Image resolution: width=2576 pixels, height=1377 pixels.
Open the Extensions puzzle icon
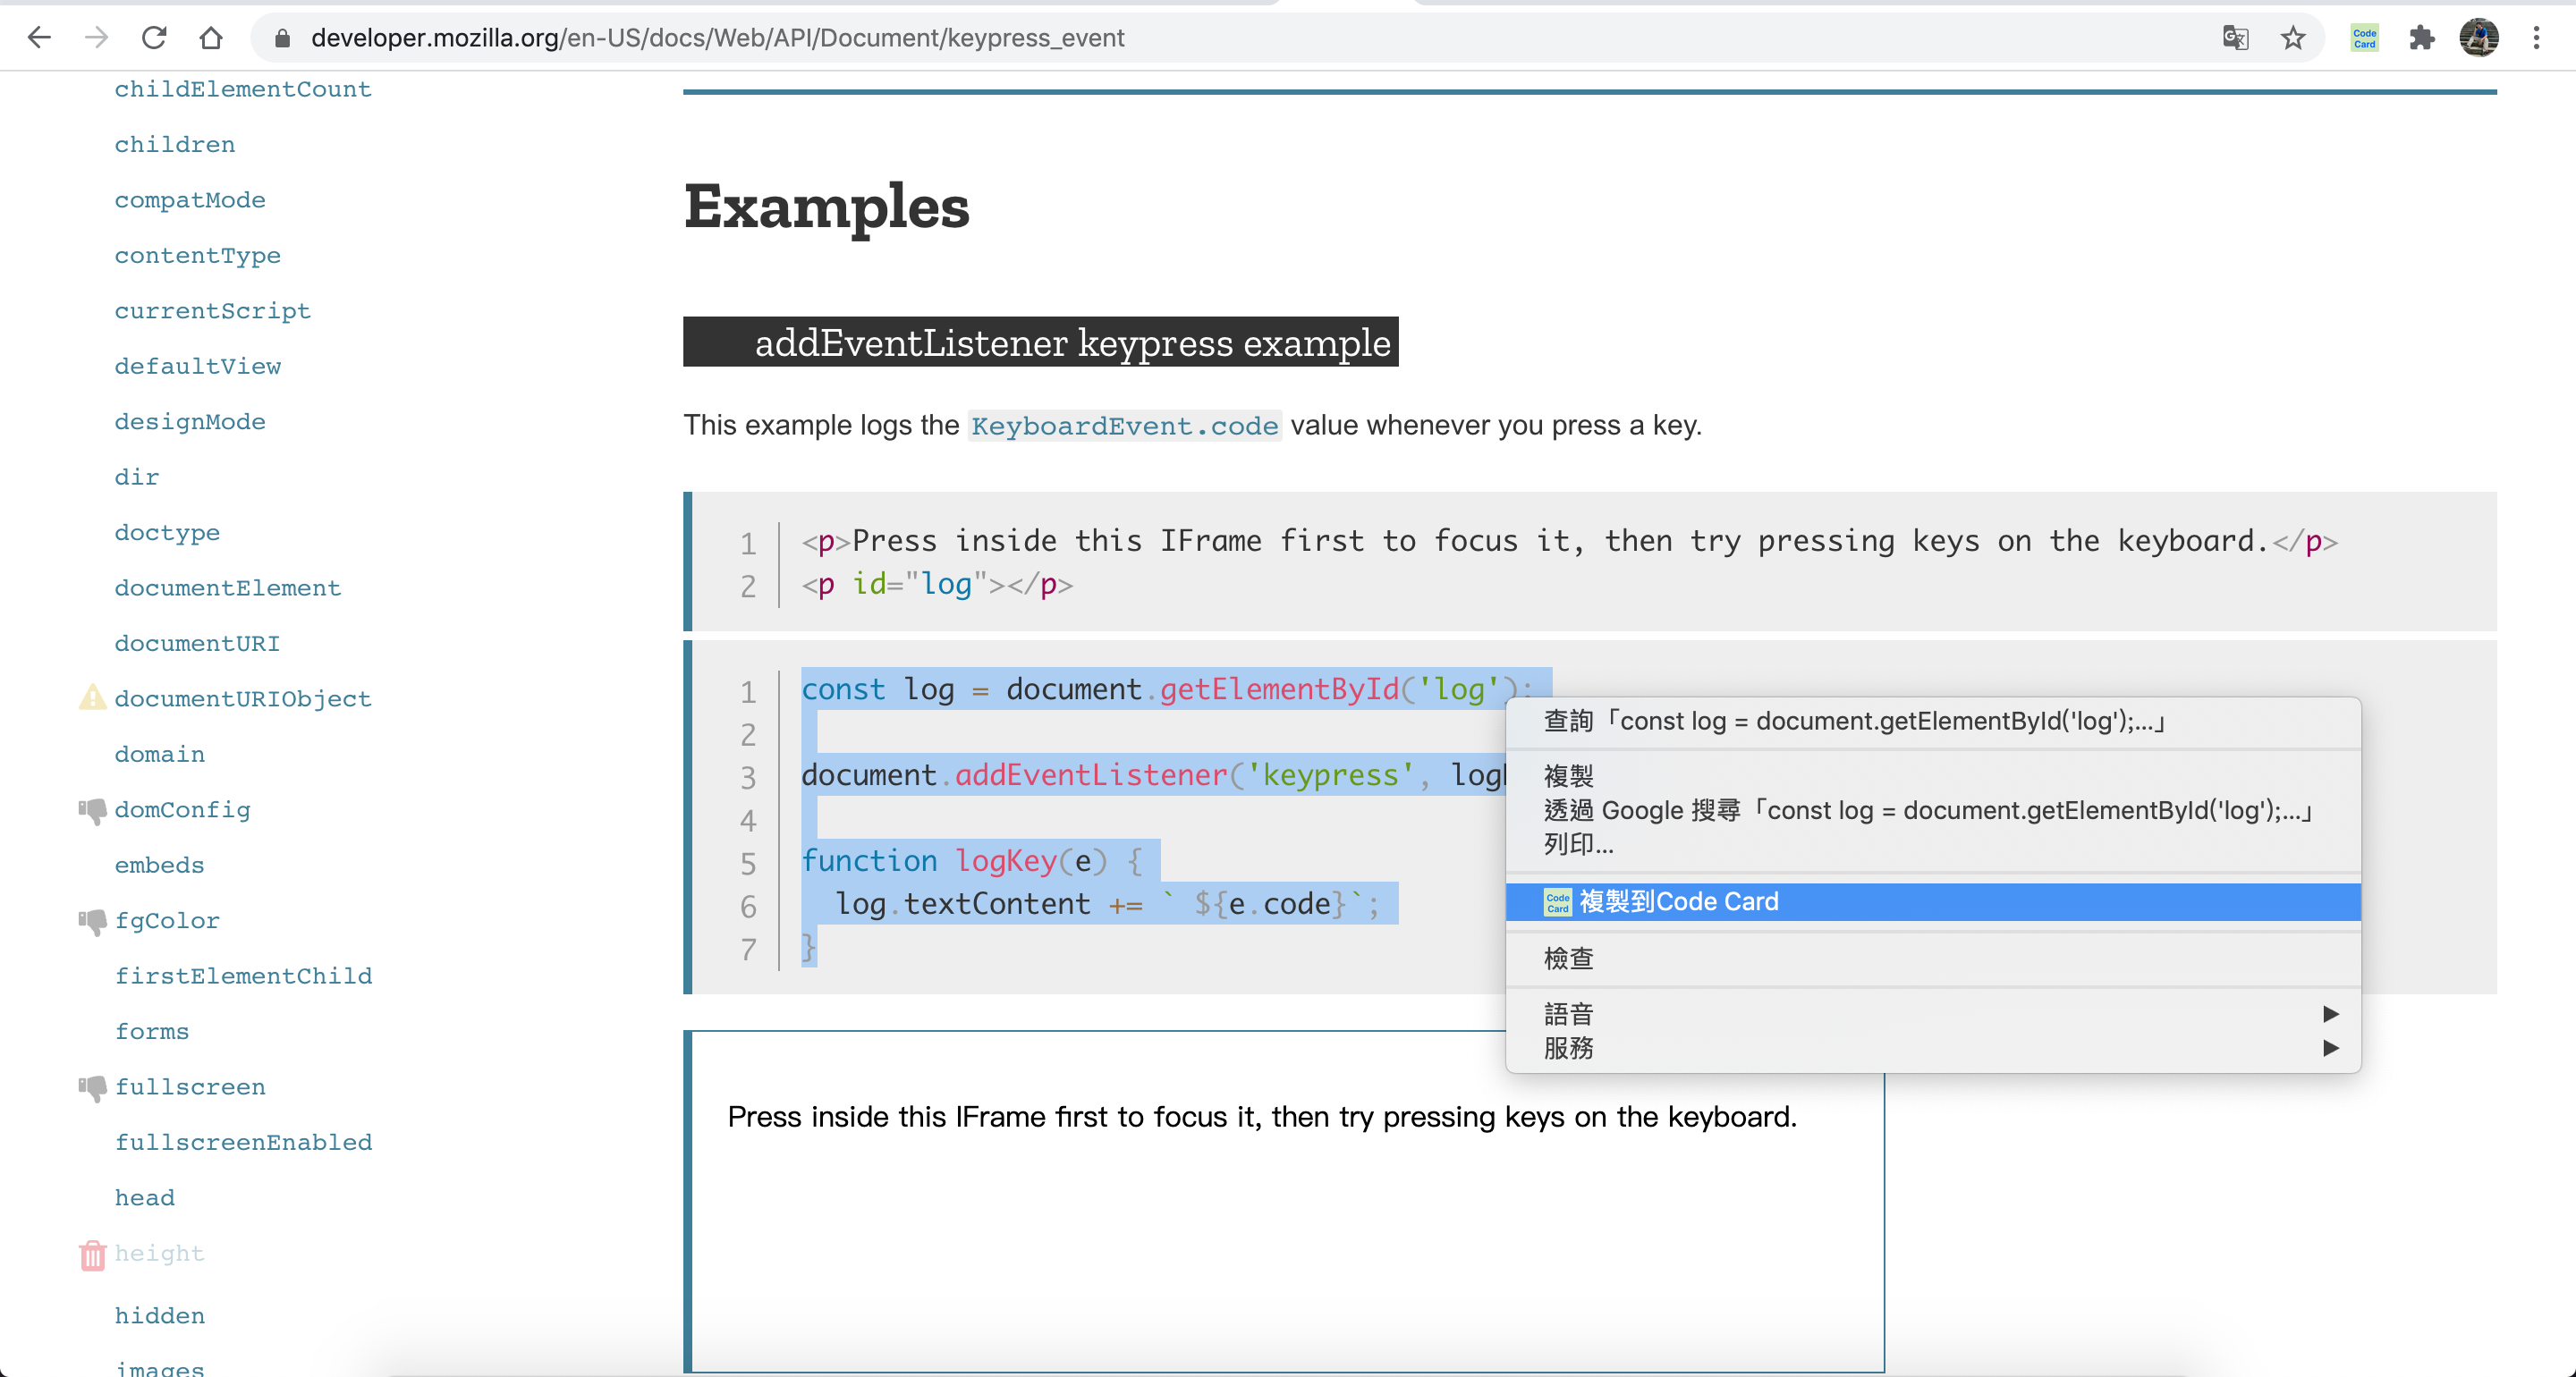(x=2421, y=38)
